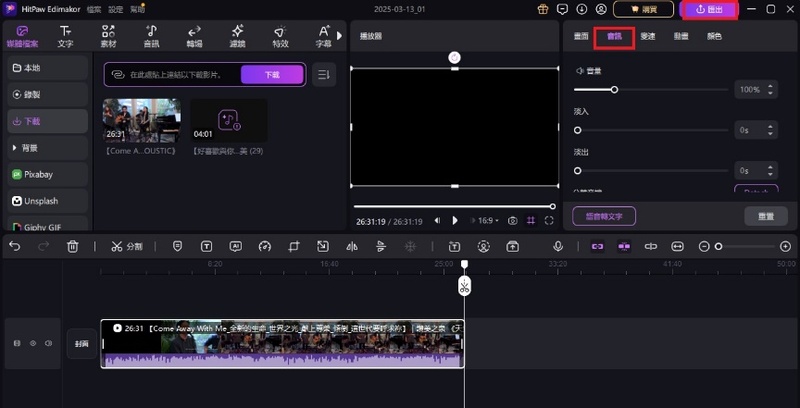800x408 pixels.
Task: Select 本地 local in the sidebar
Action: [x=48, y=68]
